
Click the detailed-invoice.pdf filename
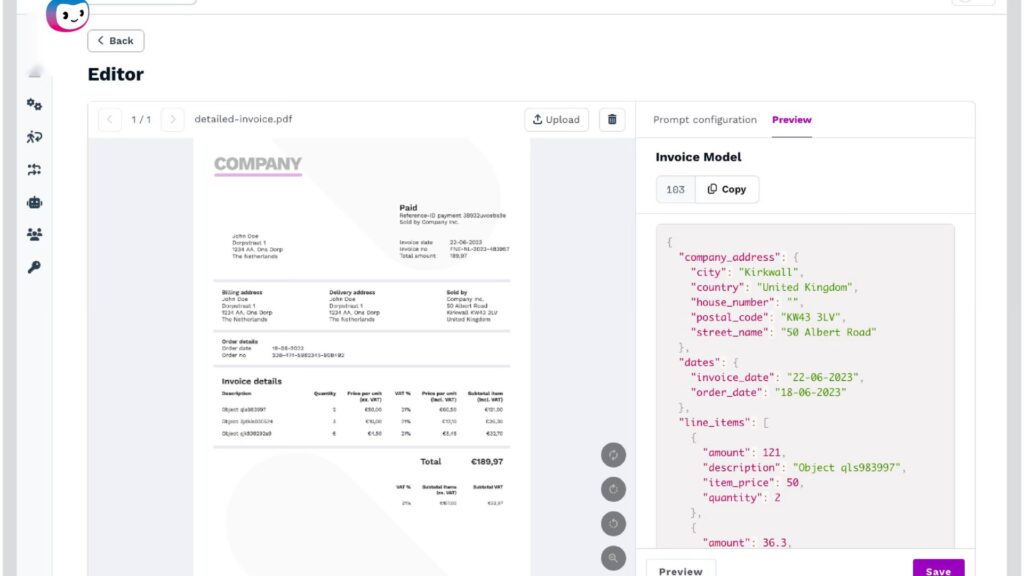243,119
